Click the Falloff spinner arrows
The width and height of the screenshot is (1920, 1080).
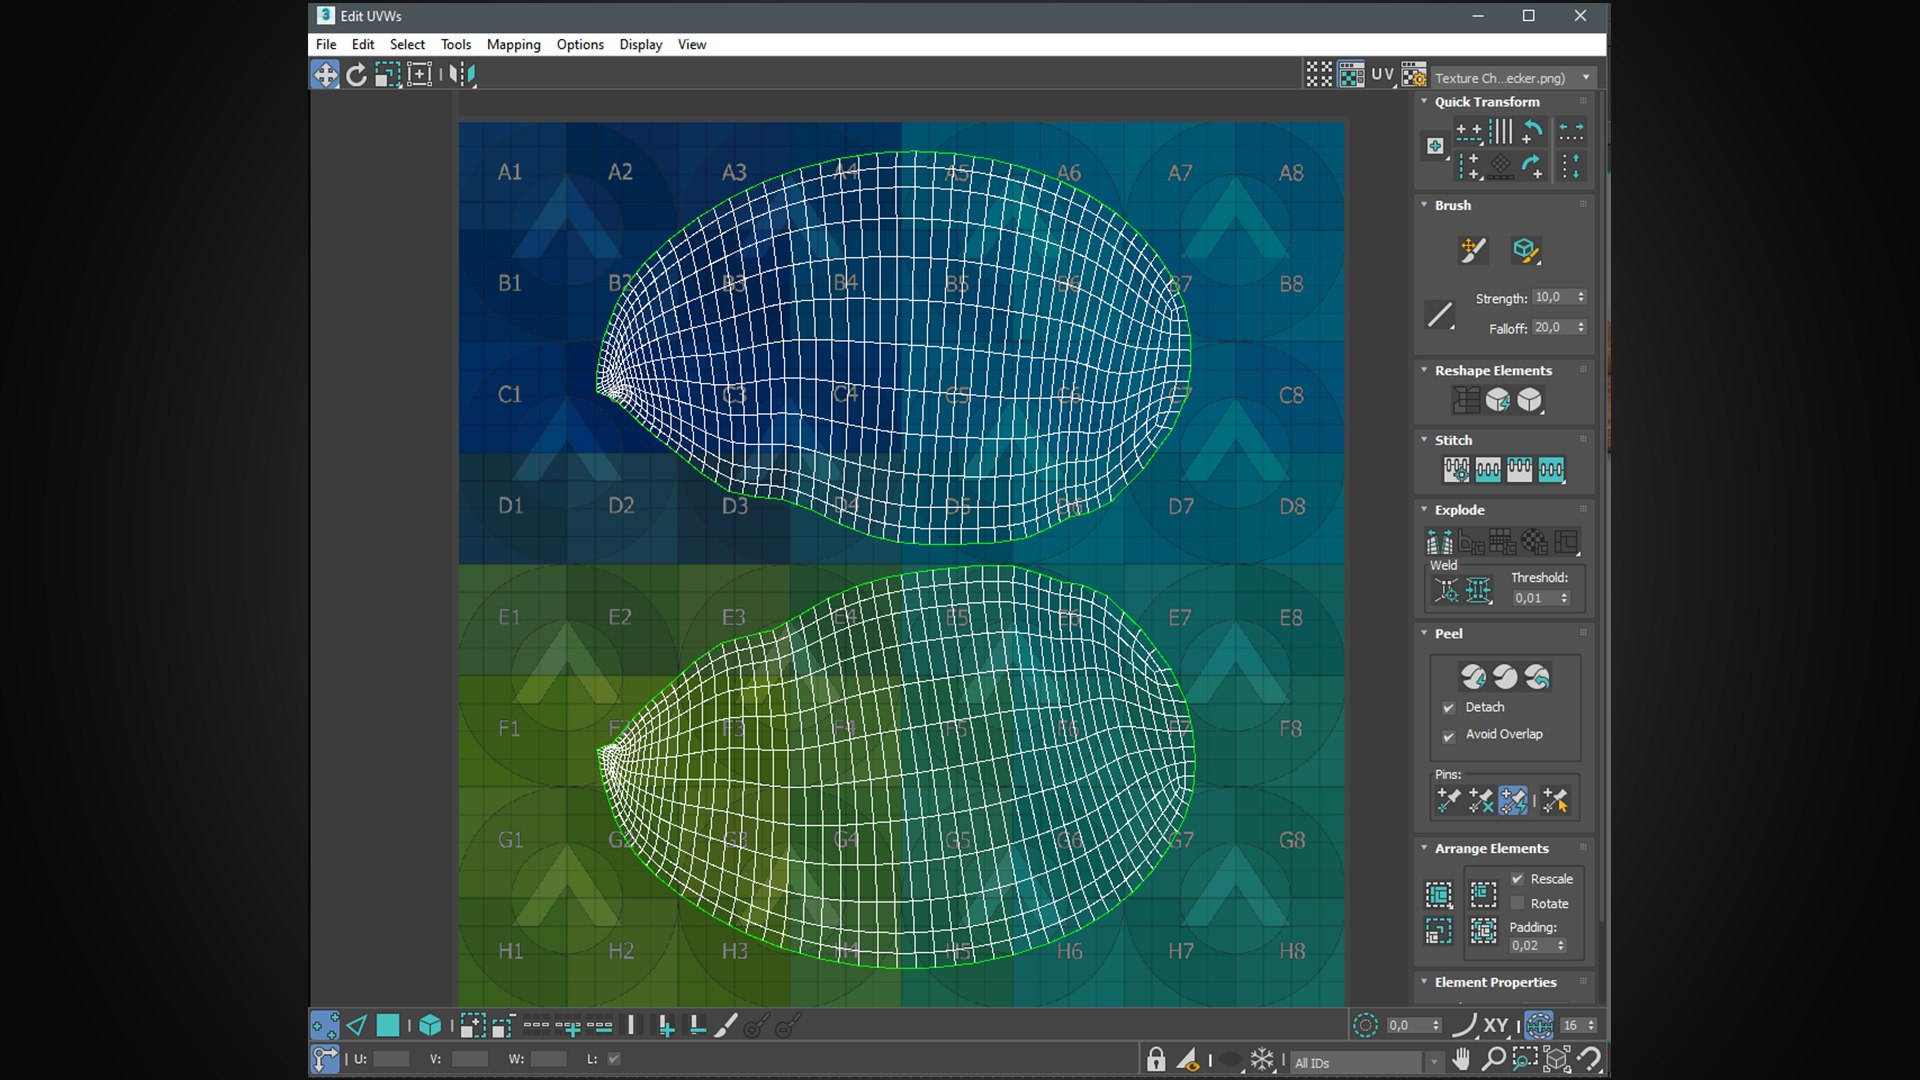pos(1581,328)
